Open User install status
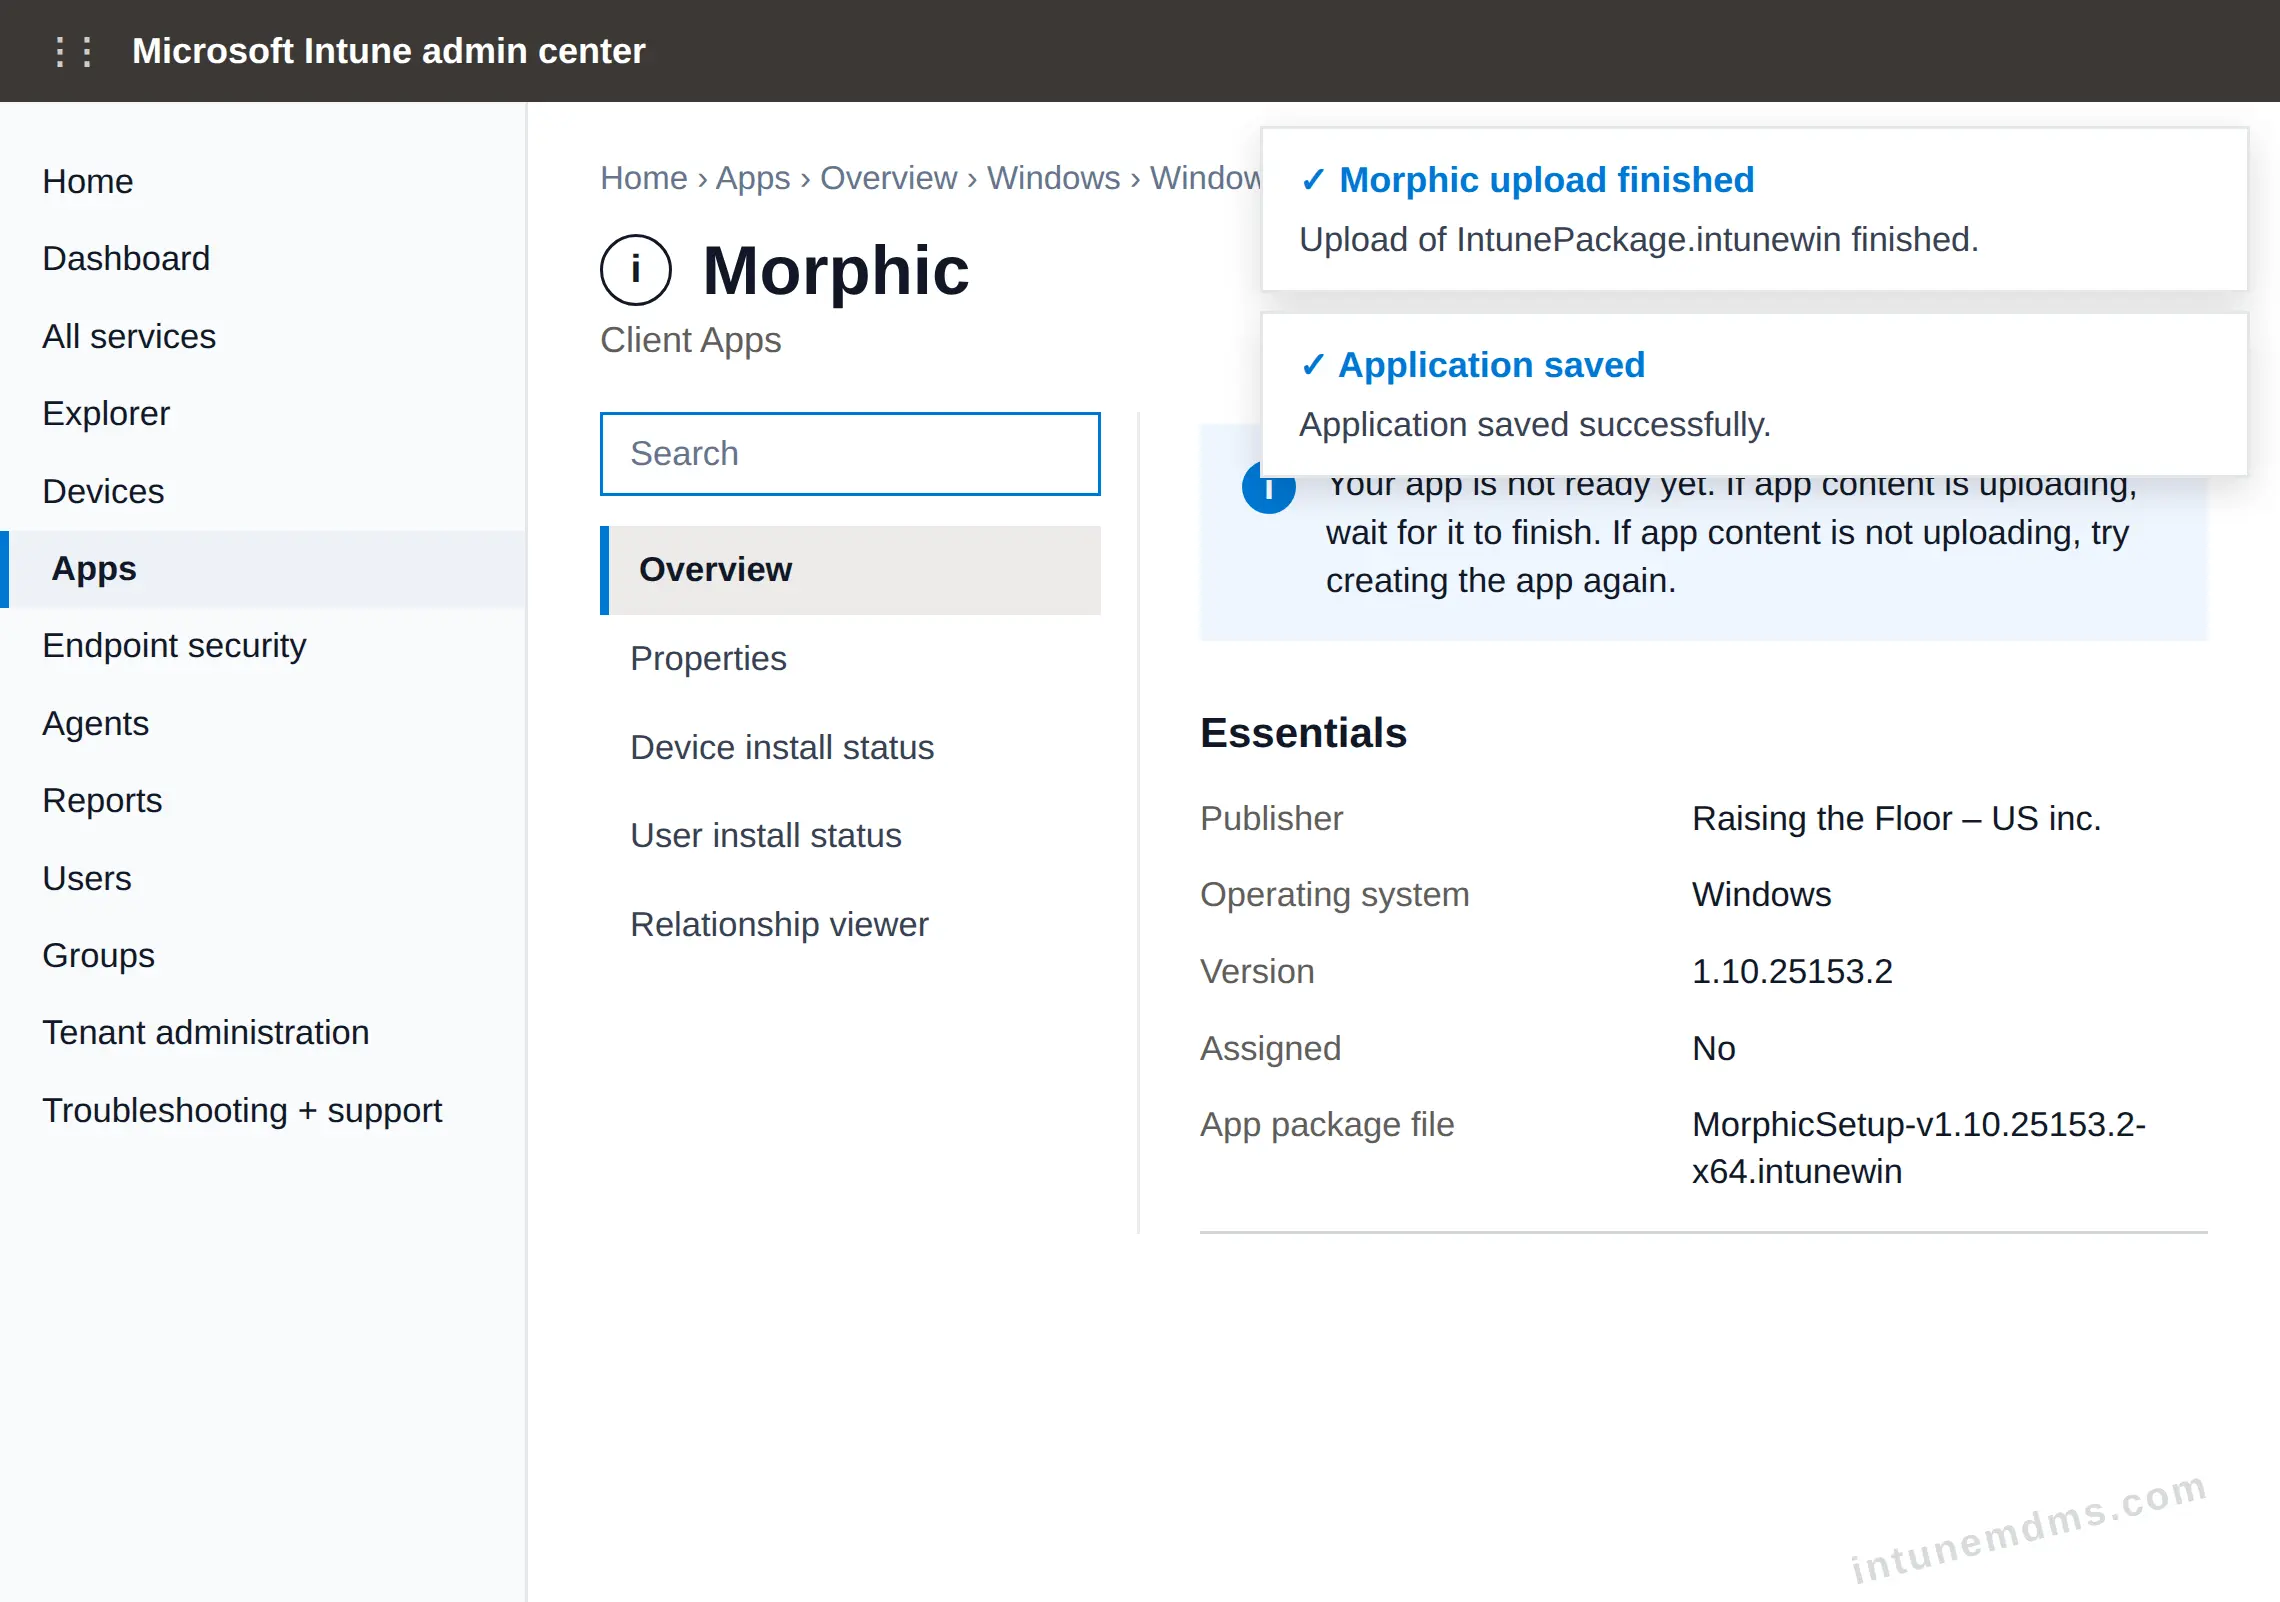The height and width of the screenshot is (1602, 2280). tap(850, 836)
